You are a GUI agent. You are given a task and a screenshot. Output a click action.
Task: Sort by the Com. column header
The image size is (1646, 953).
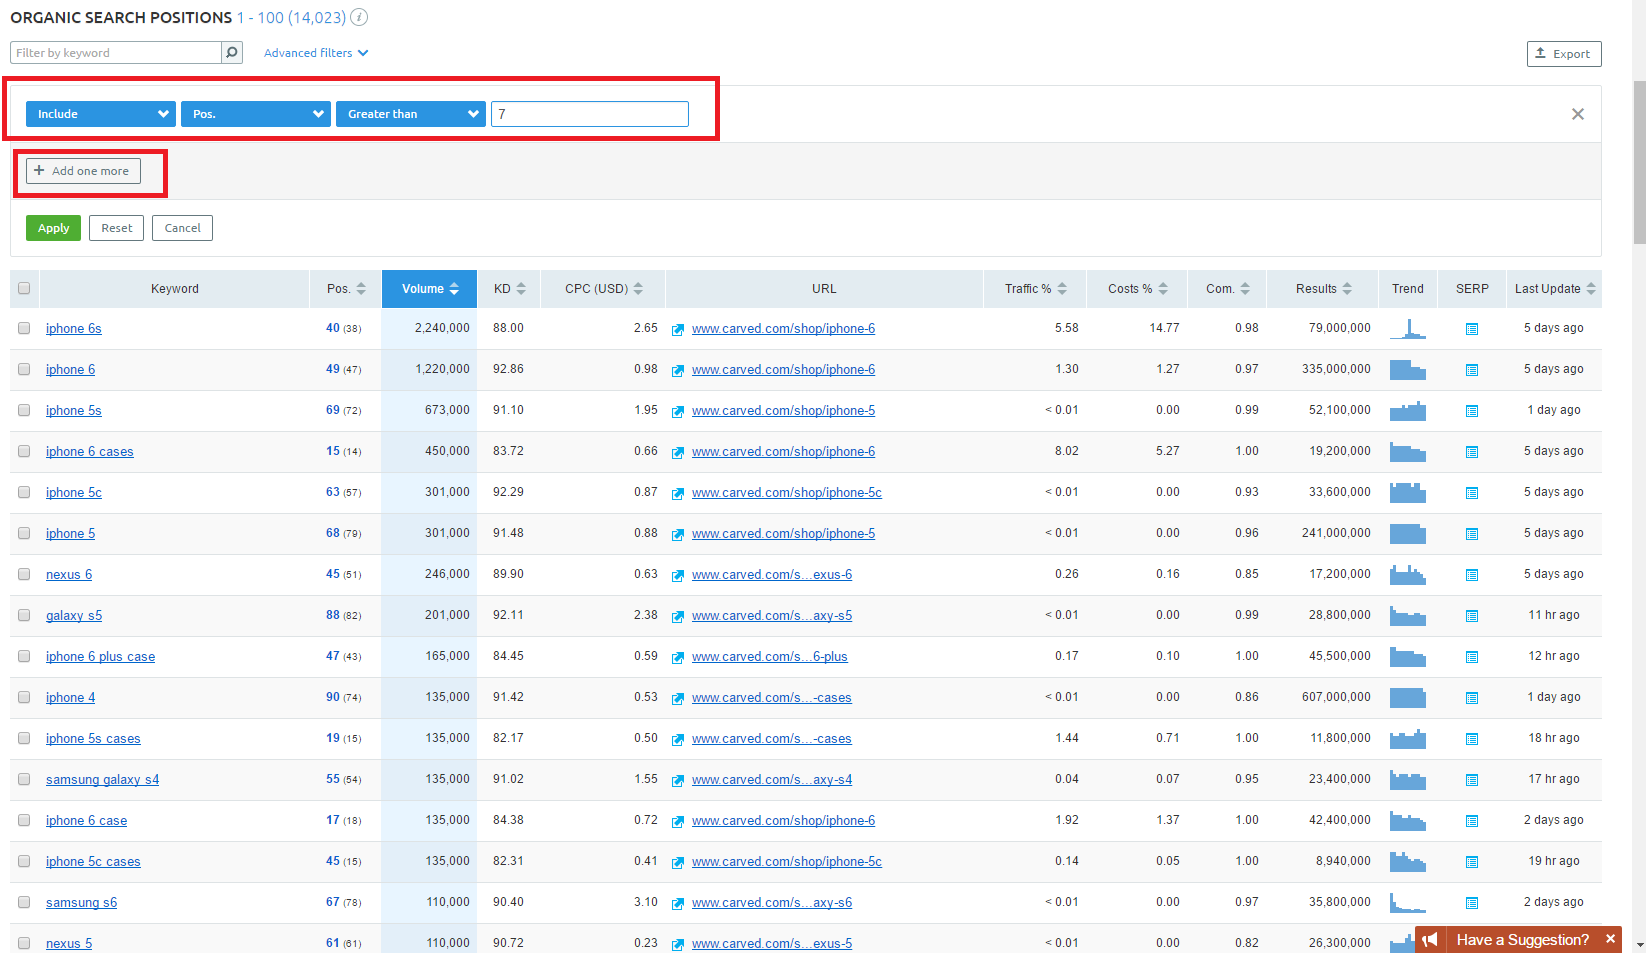point(1228,289)
